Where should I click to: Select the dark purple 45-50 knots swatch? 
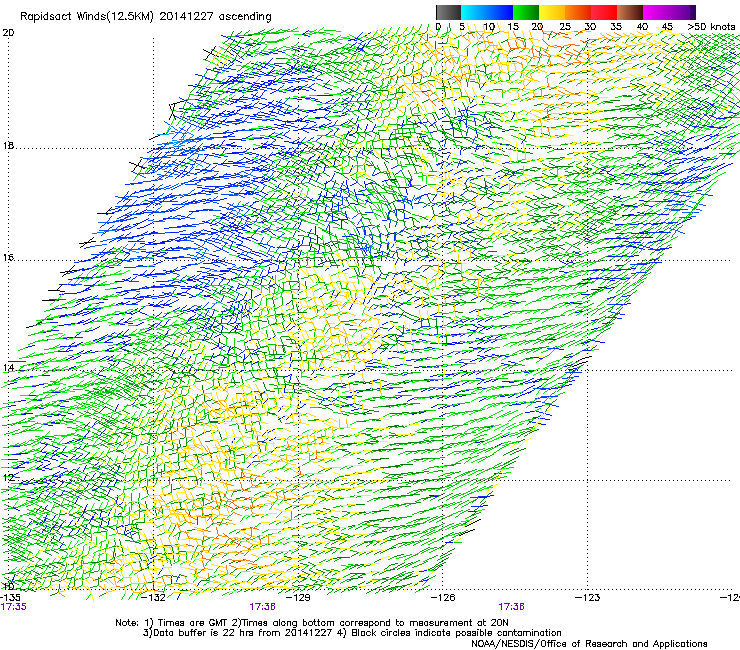(682, 12)
